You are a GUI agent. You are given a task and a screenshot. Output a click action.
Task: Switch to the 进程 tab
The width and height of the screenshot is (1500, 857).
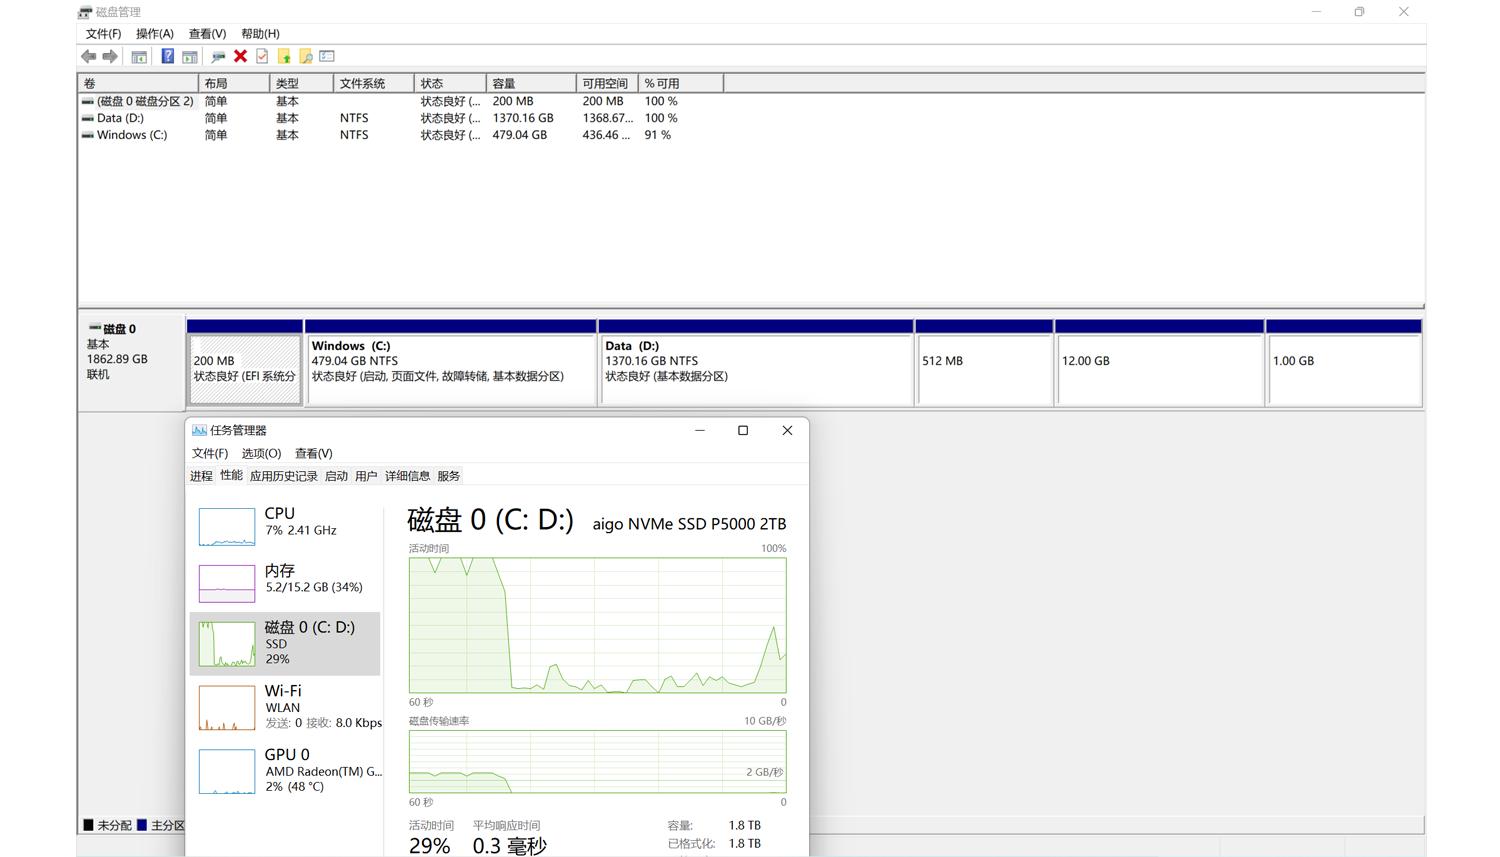(x=201, y=476)
